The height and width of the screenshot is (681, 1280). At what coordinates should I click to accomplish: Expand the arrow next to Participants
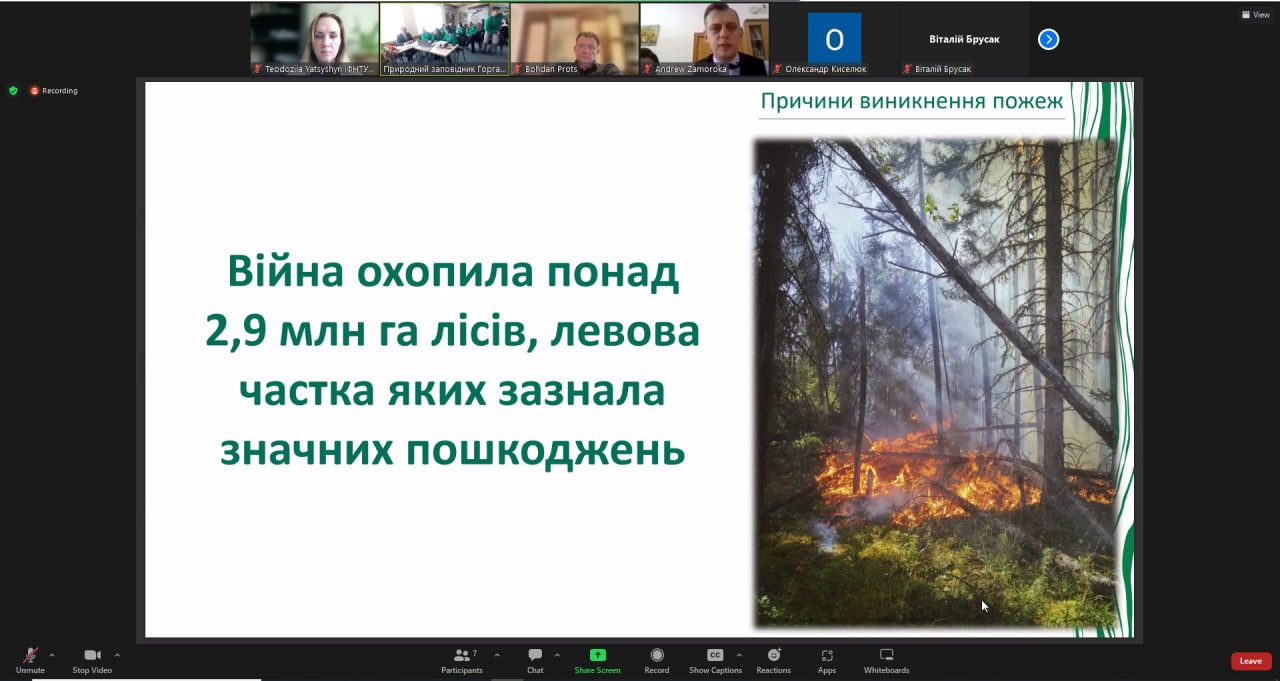[497, 656]
